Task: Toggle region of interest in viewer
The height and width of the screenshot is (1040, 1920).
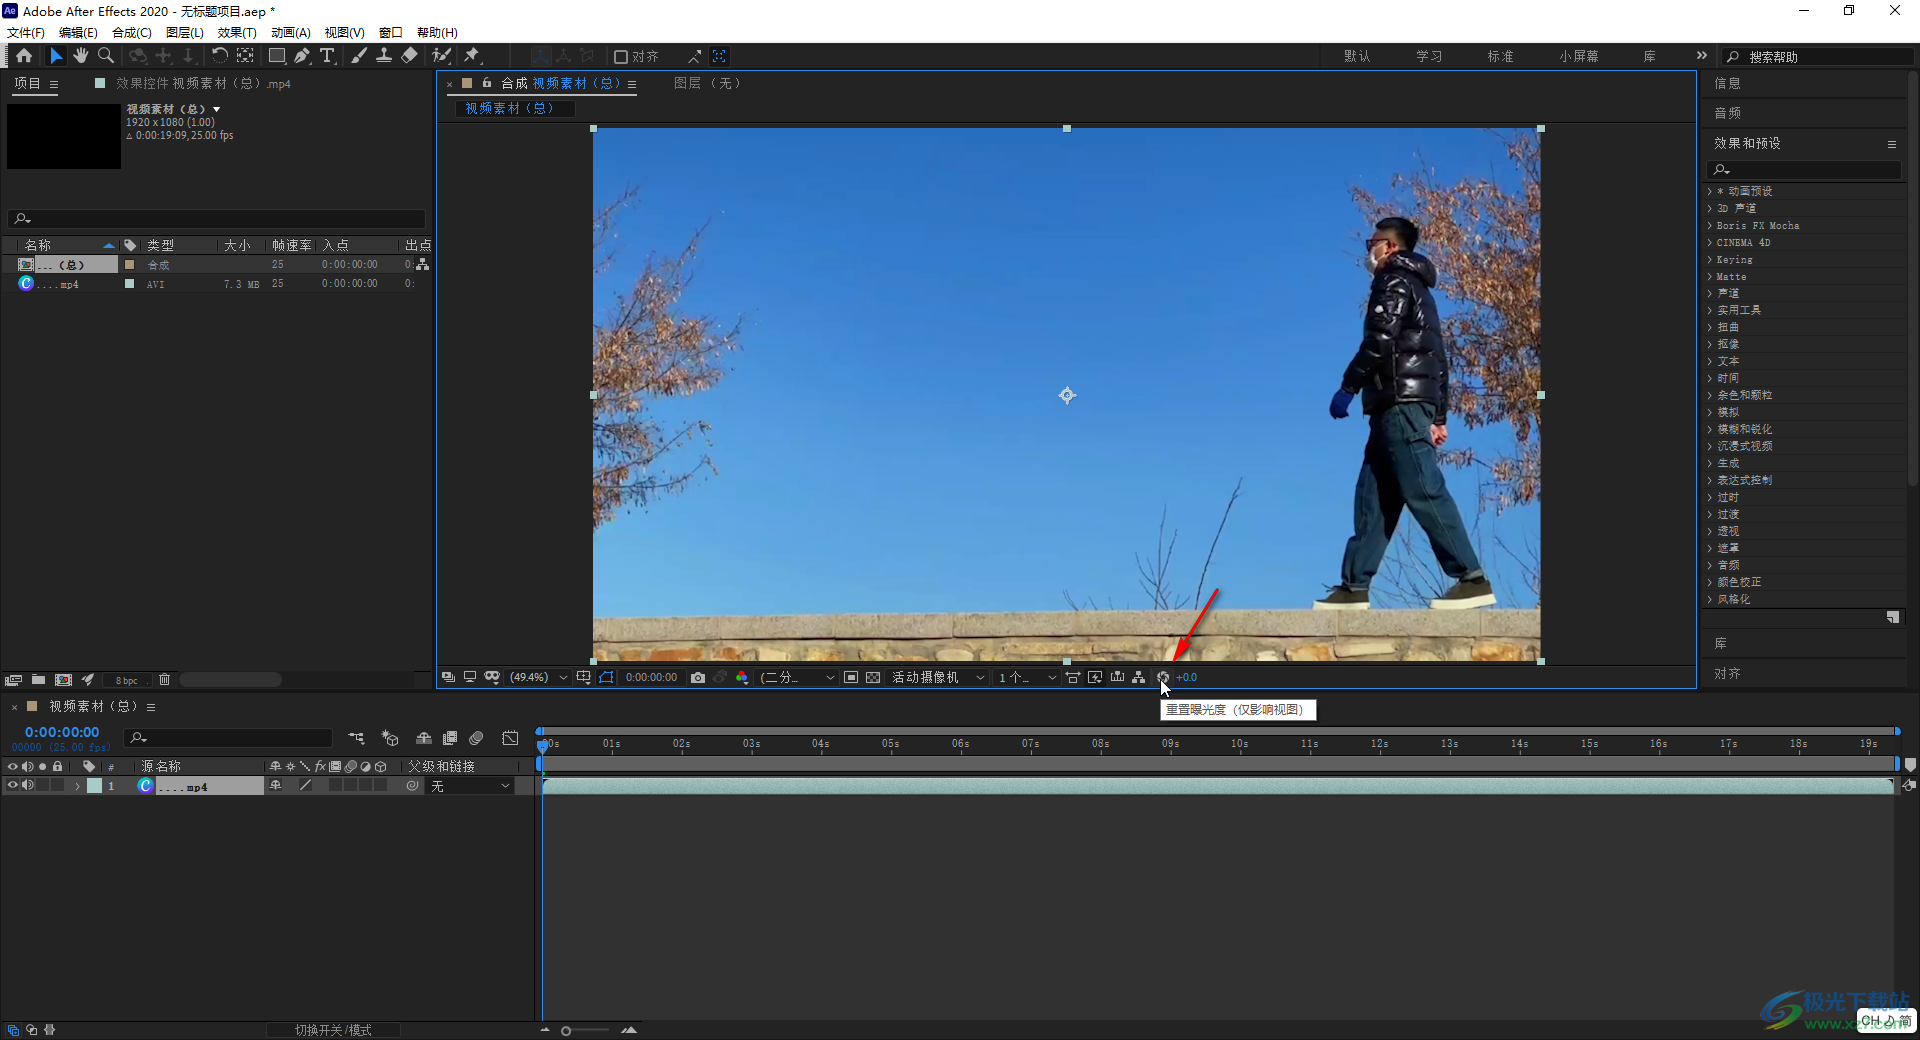Action: point(851,677)
